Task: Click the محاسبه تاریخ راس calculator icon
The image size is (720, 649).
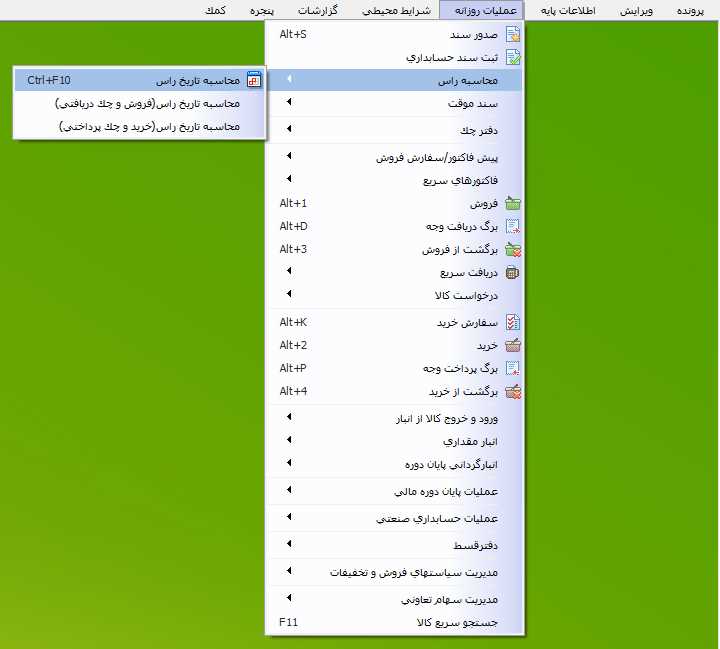Action: (253, 80)
